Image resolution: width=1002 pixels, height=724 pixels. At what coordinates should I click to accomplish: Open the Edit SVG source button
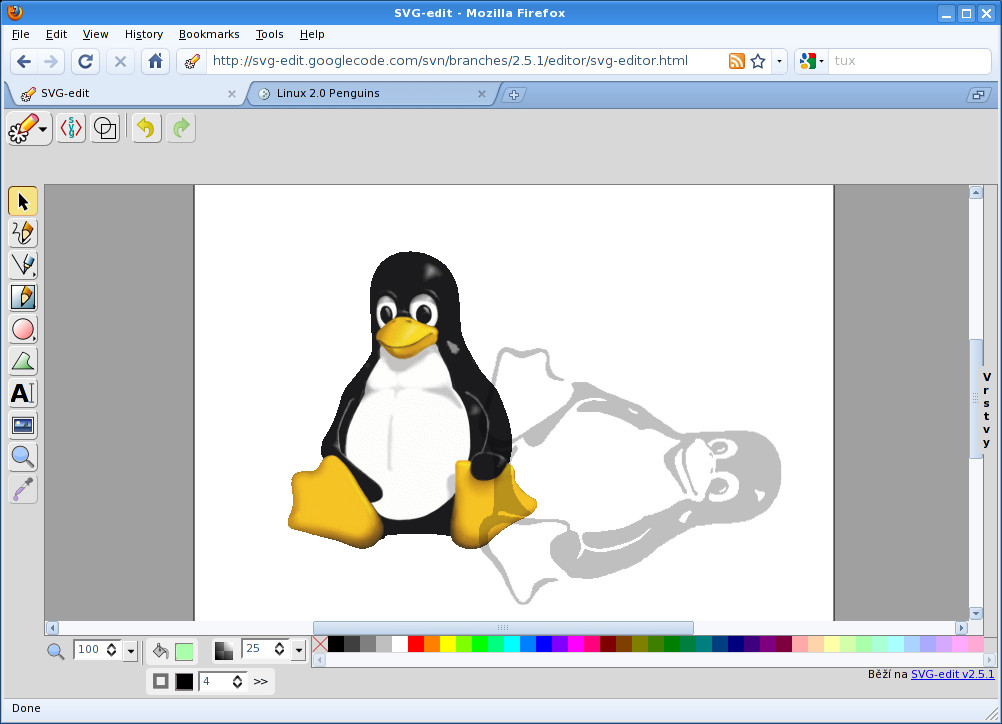[71, 128]
